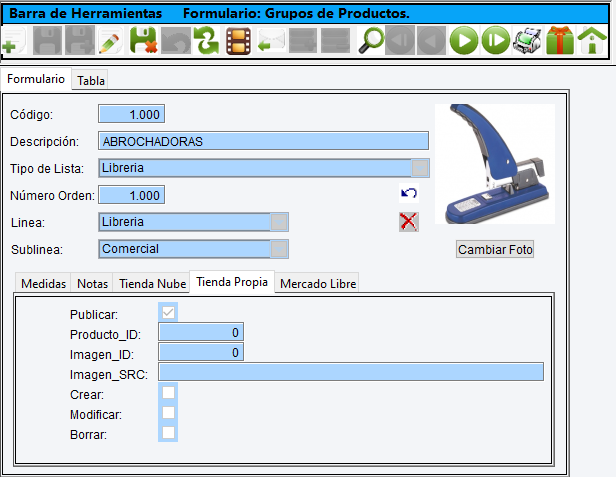Click the gift box icon
This screenshot has width=616, height=477.
[560, 40]
